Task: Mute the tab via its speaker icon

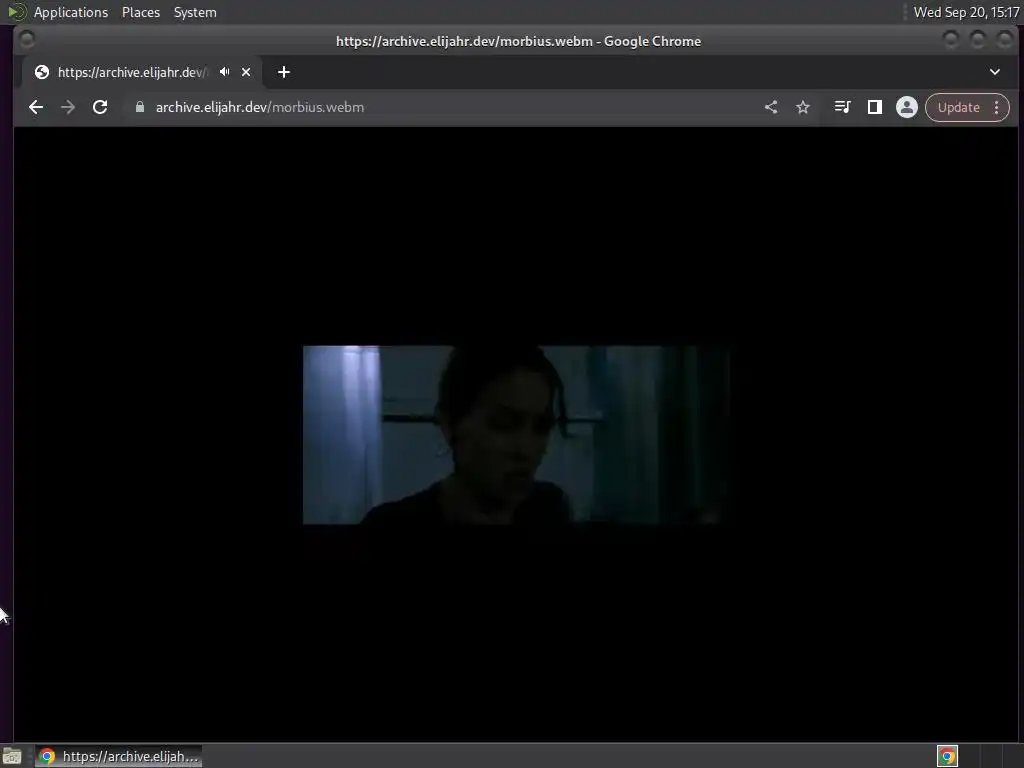Action: (x=225, y=72)
